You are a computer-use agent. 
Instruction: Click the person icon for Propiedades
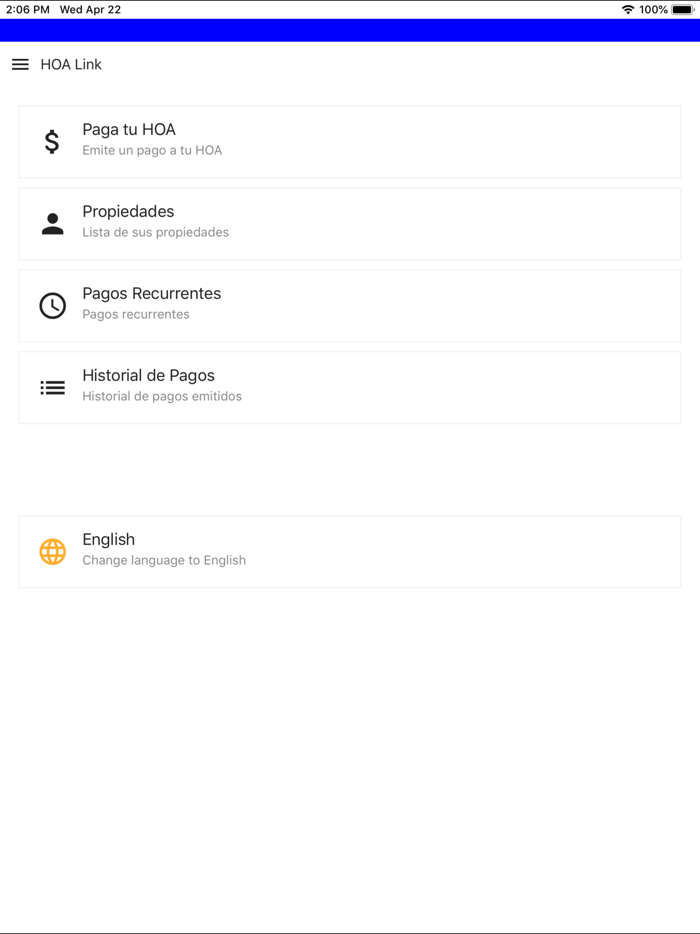pos(52,224)
